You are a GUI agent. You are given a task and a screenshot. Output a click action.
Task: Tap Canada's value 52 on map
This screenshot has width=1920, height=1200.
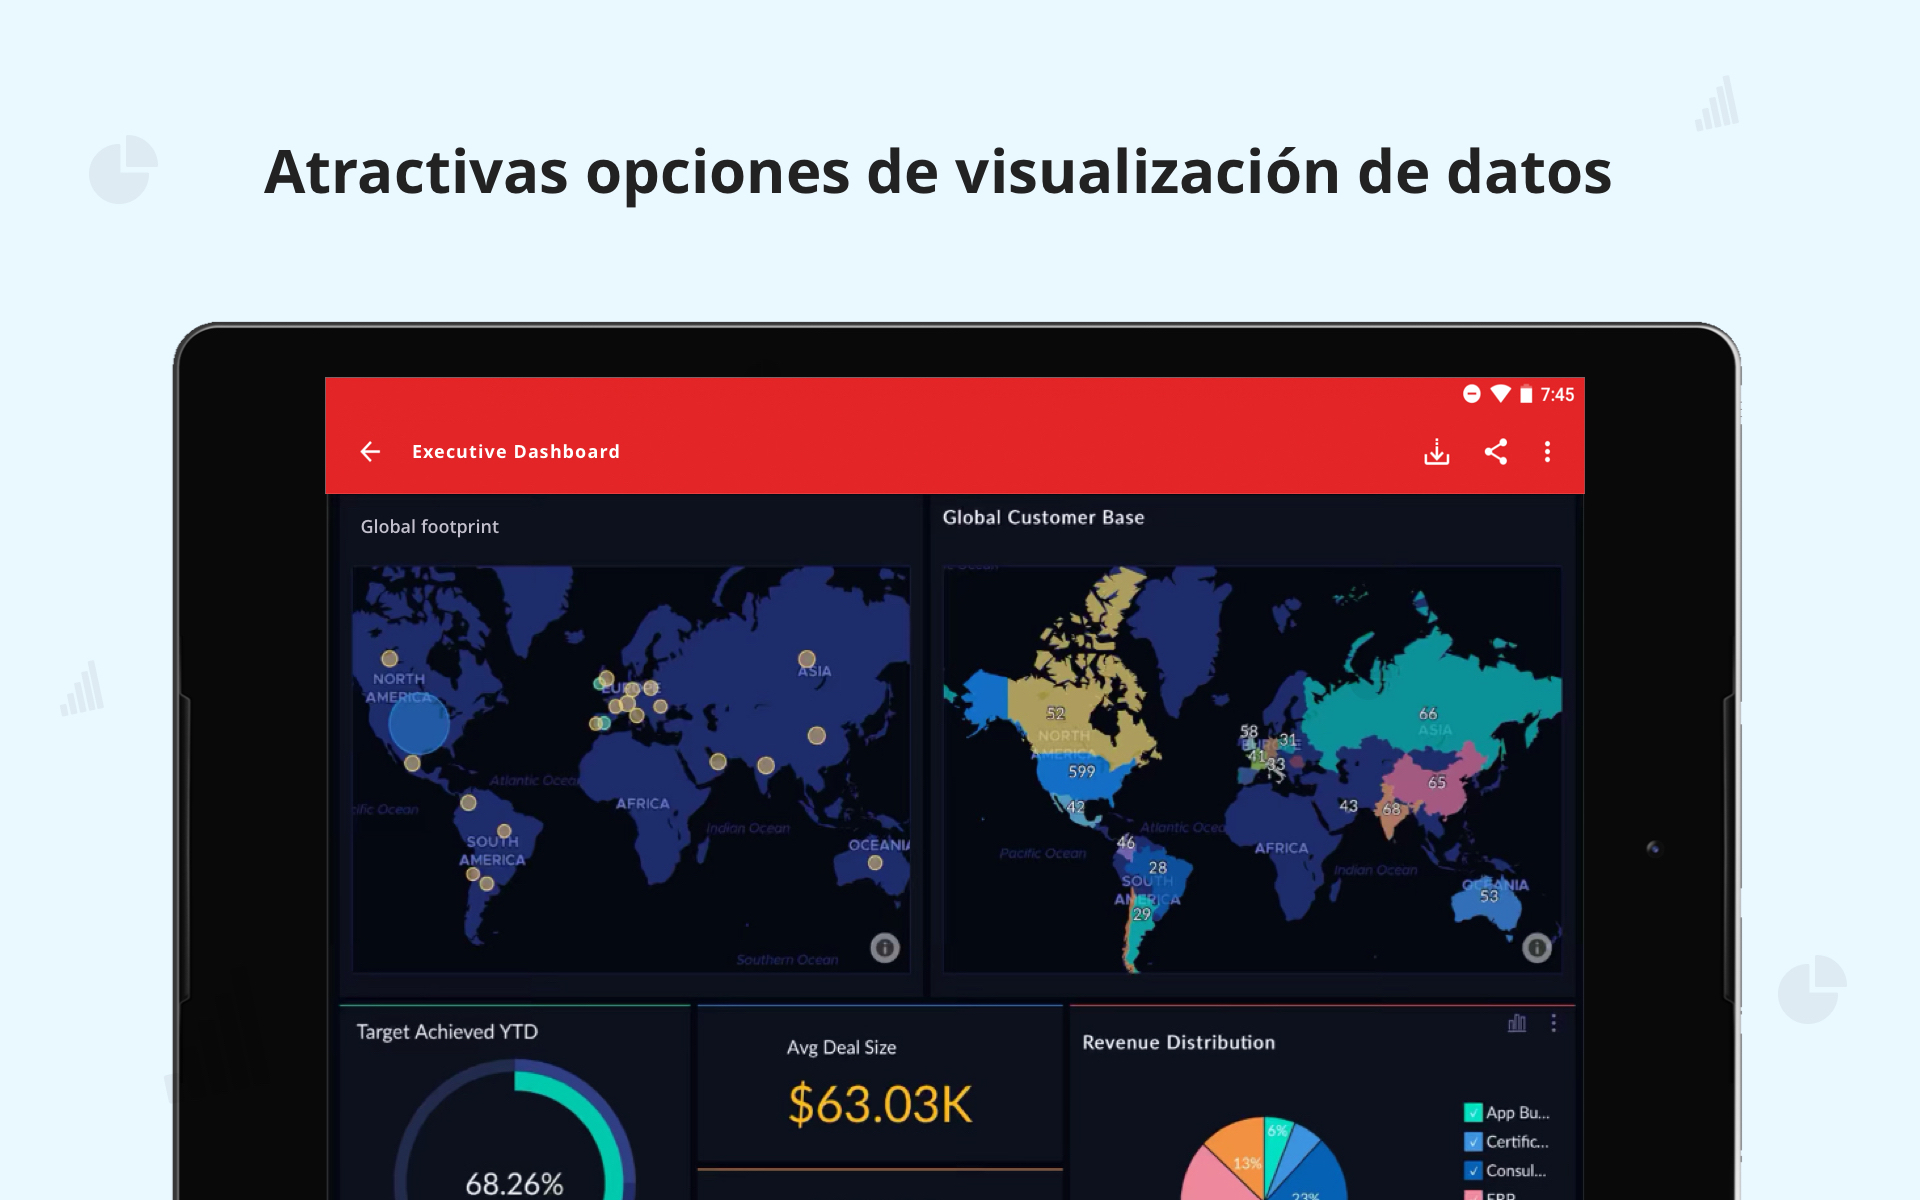coord(1056,713)
